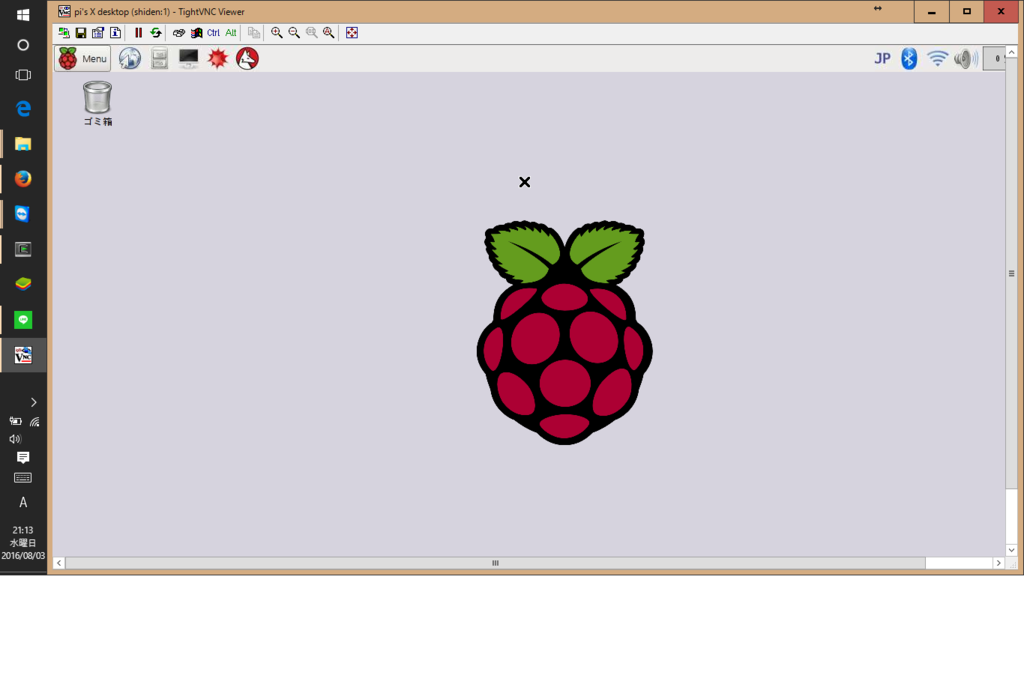Open TightVNC connection options icon
Viewport: 1024px width, 693px height.
click(98, 33)
